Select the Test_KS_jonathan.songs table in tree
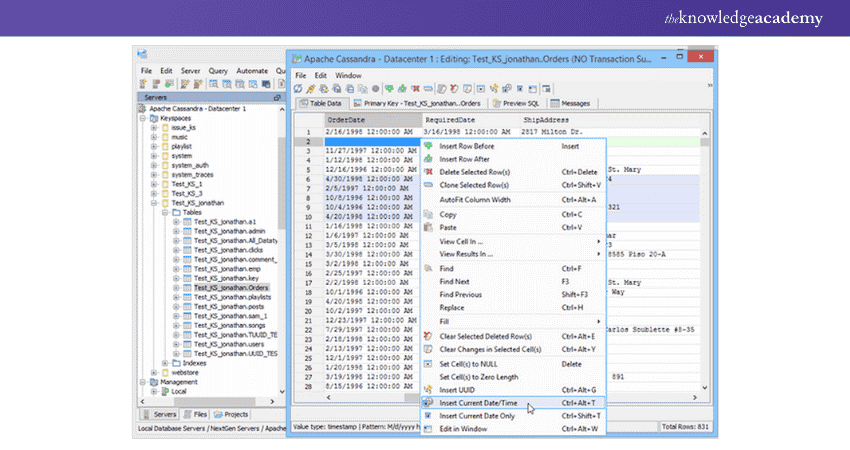 (229, 325)
